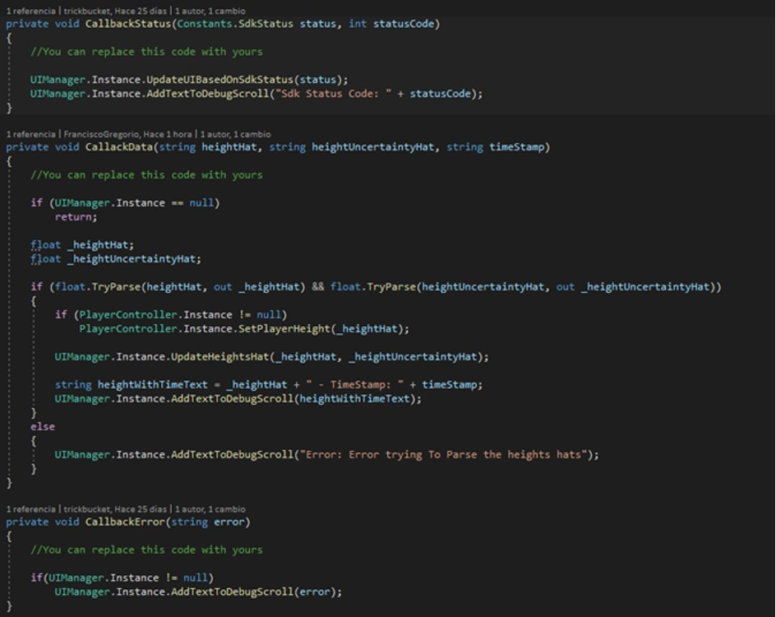The image size is (776, 617).
Task: Open '1 referencia' CodeLens above CallbackStatus method
Action: tap(29, 11)
